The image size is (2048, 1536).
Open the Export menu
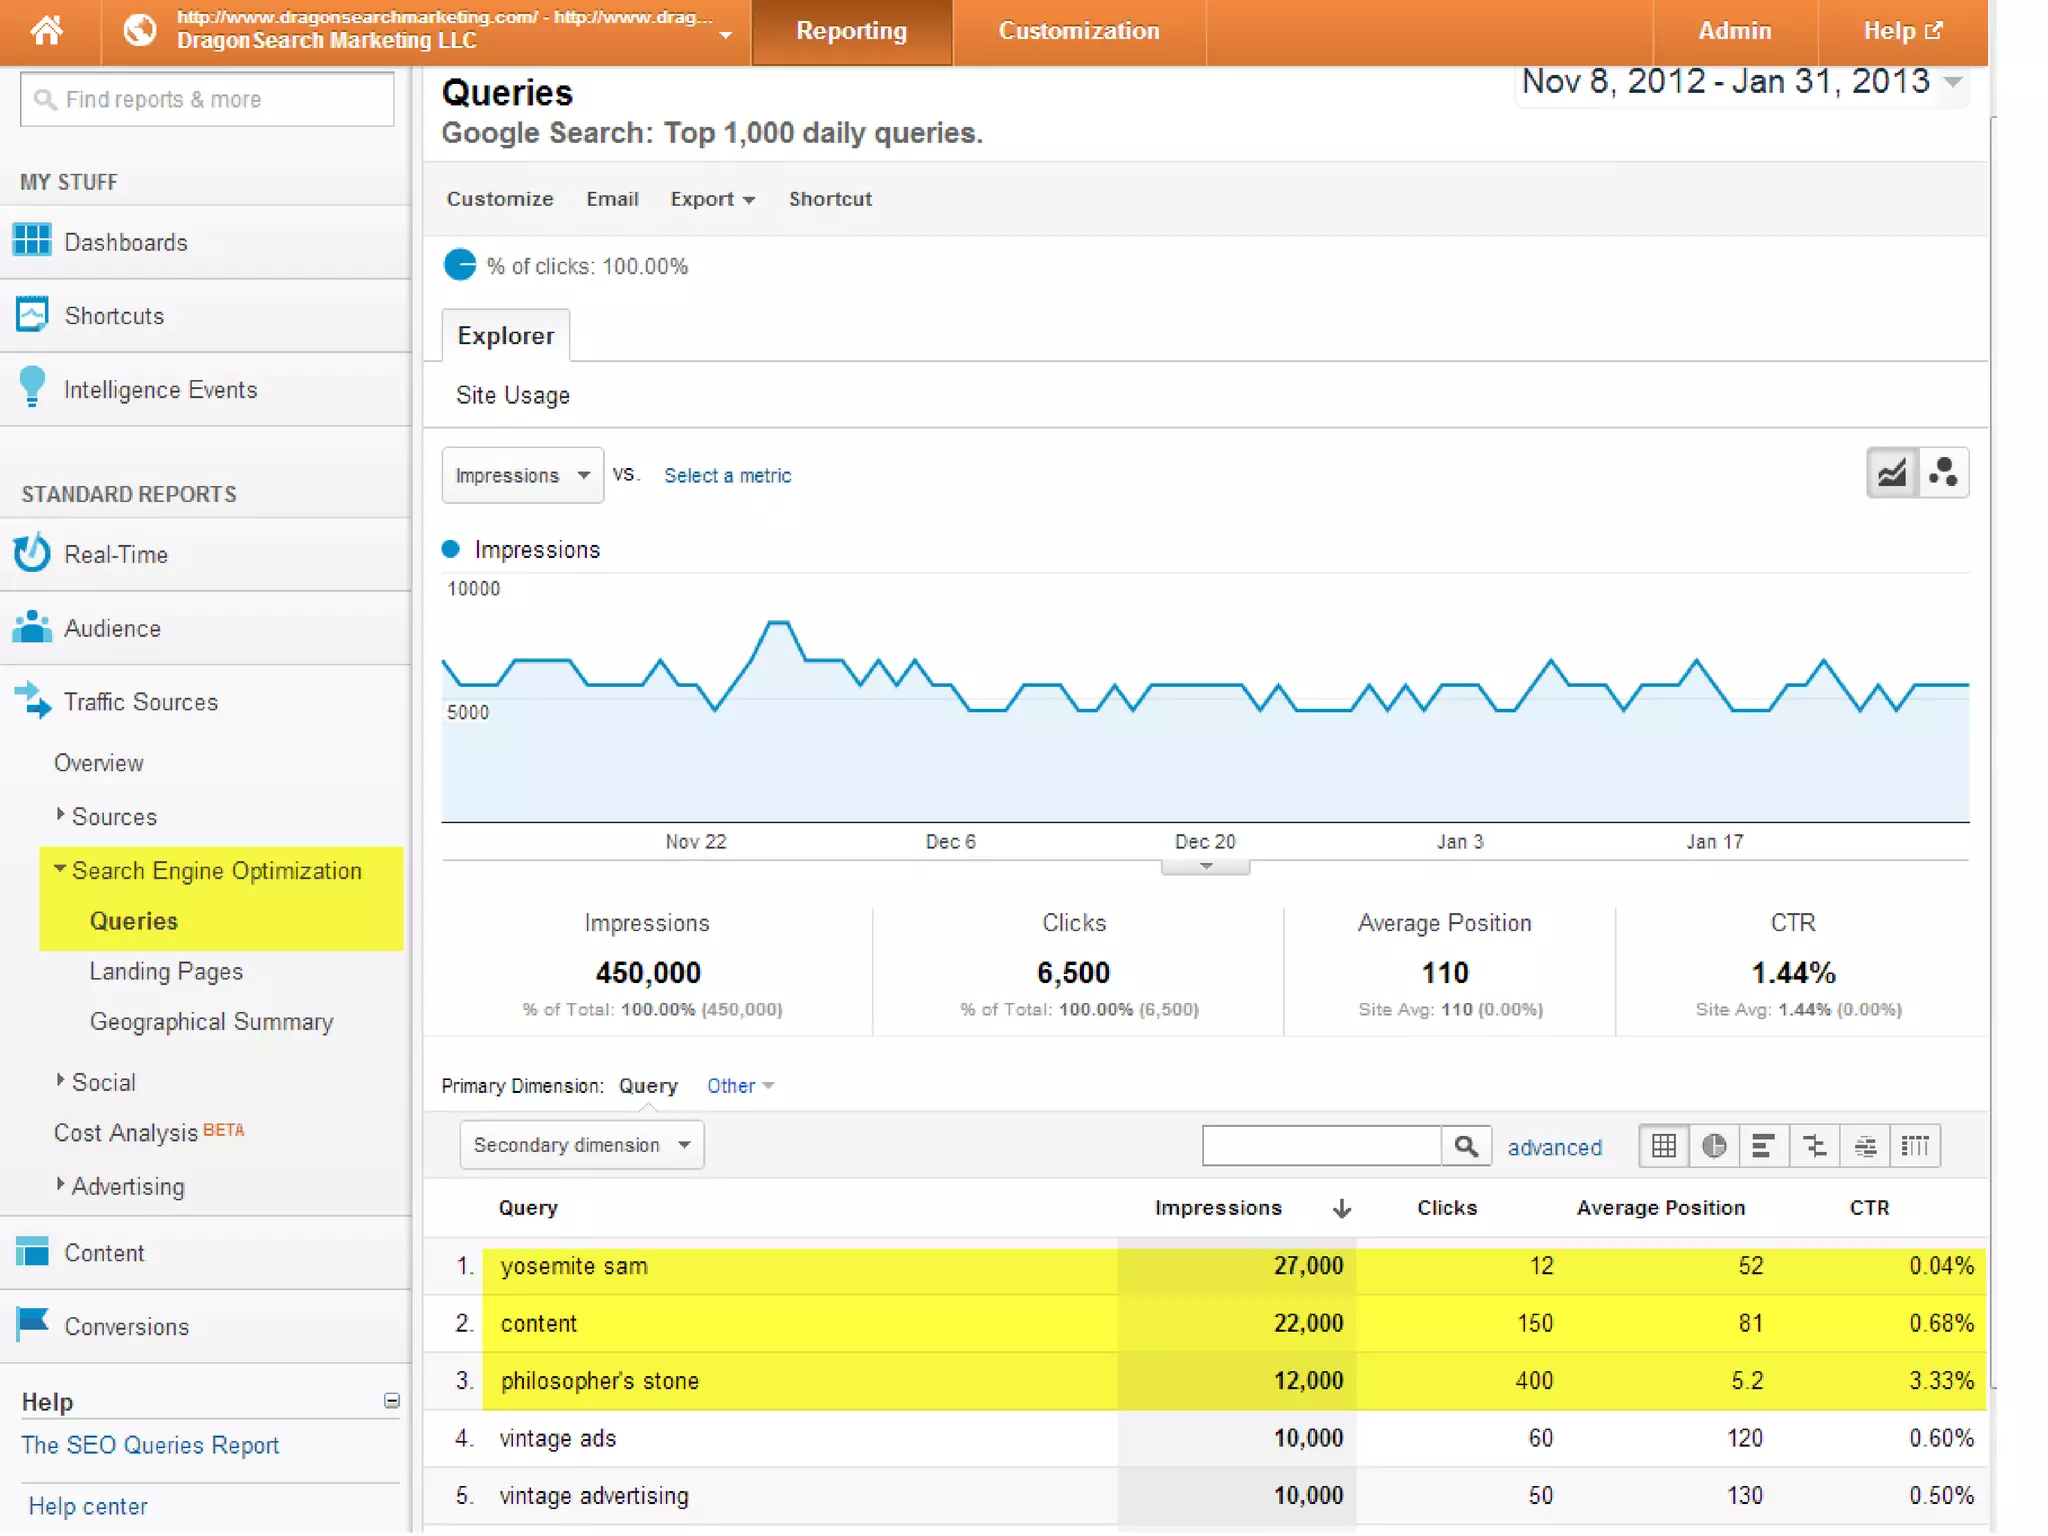712,199
